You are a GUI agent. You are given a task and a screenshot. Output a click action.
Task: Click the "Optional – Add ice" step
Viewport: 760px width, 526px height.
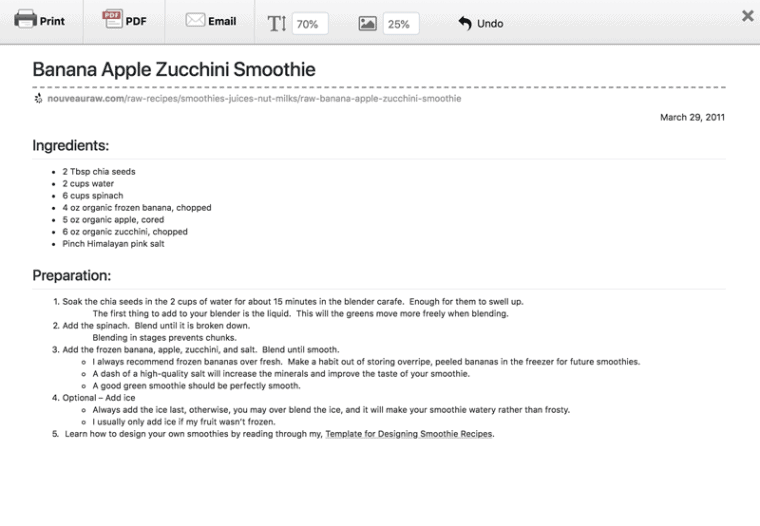click(x=100, y=398)
